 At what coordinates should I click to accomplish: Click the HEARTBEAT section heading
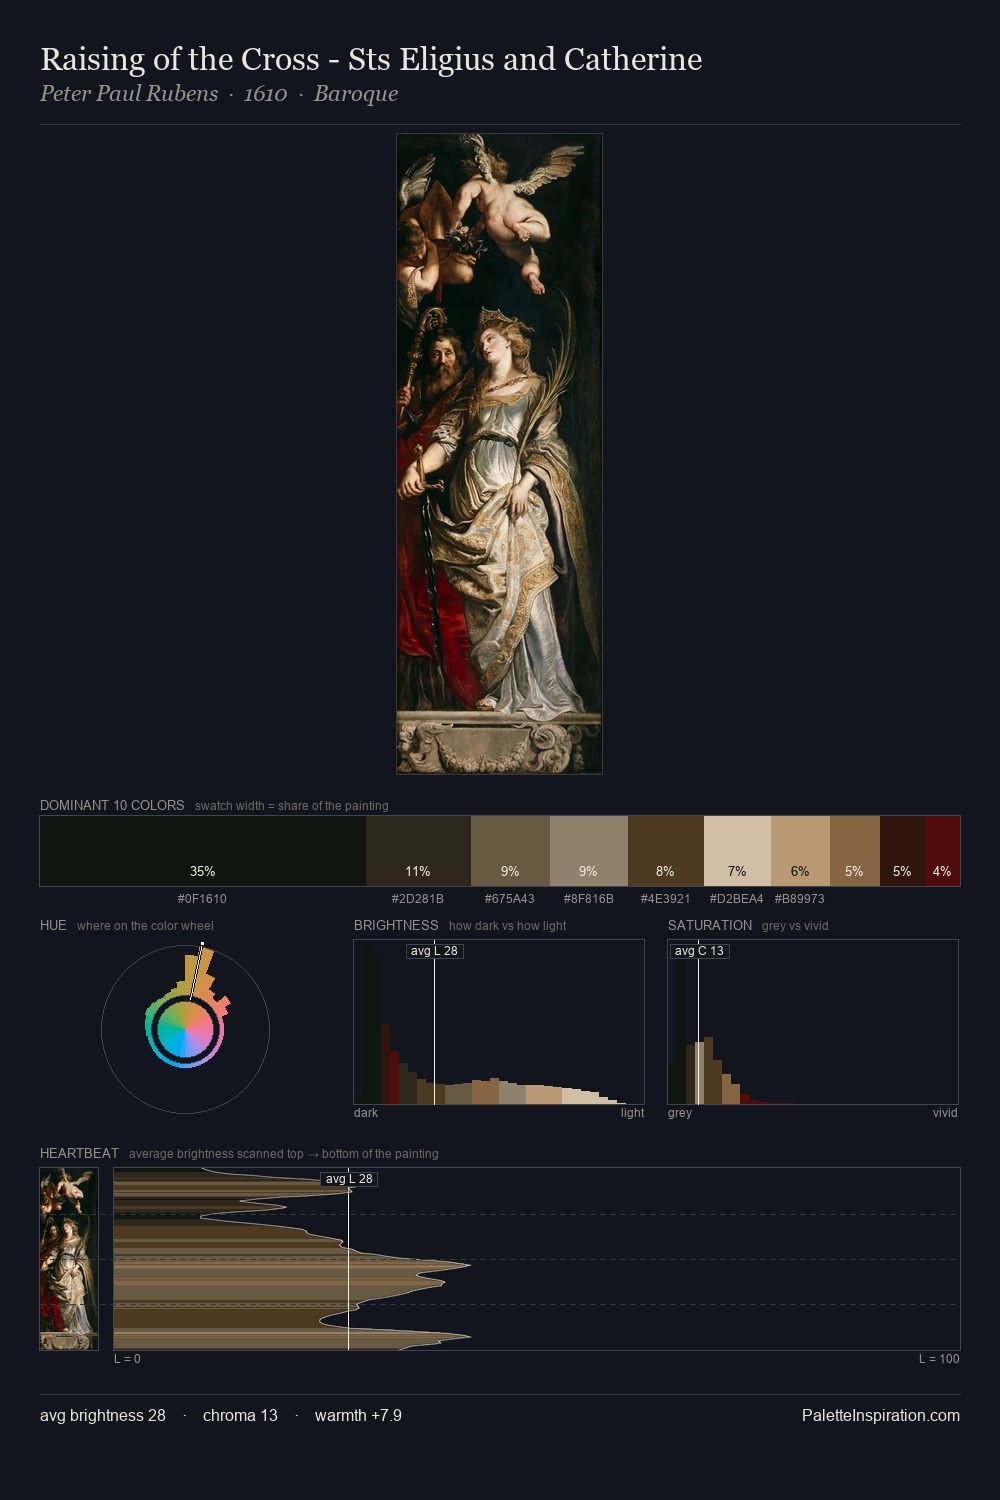(x=79, y=1153)
